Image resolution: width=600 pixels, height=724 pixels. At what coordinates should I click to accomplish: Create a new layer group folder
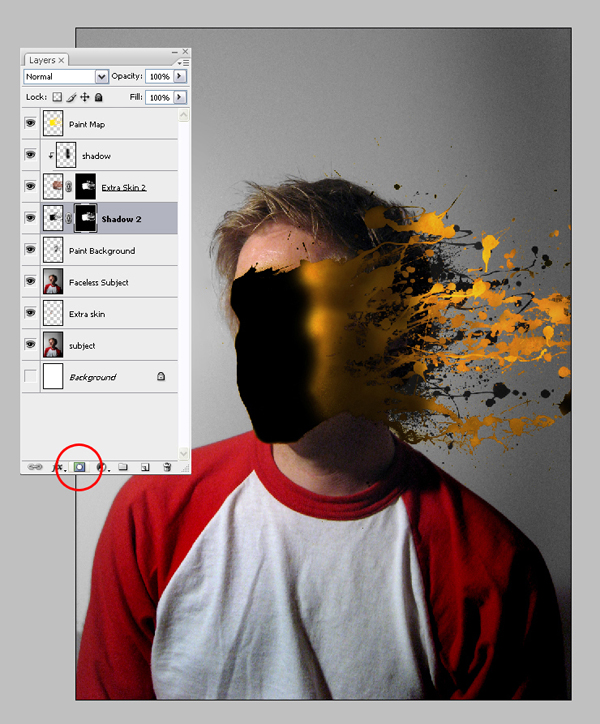click(x=123, y=467)
